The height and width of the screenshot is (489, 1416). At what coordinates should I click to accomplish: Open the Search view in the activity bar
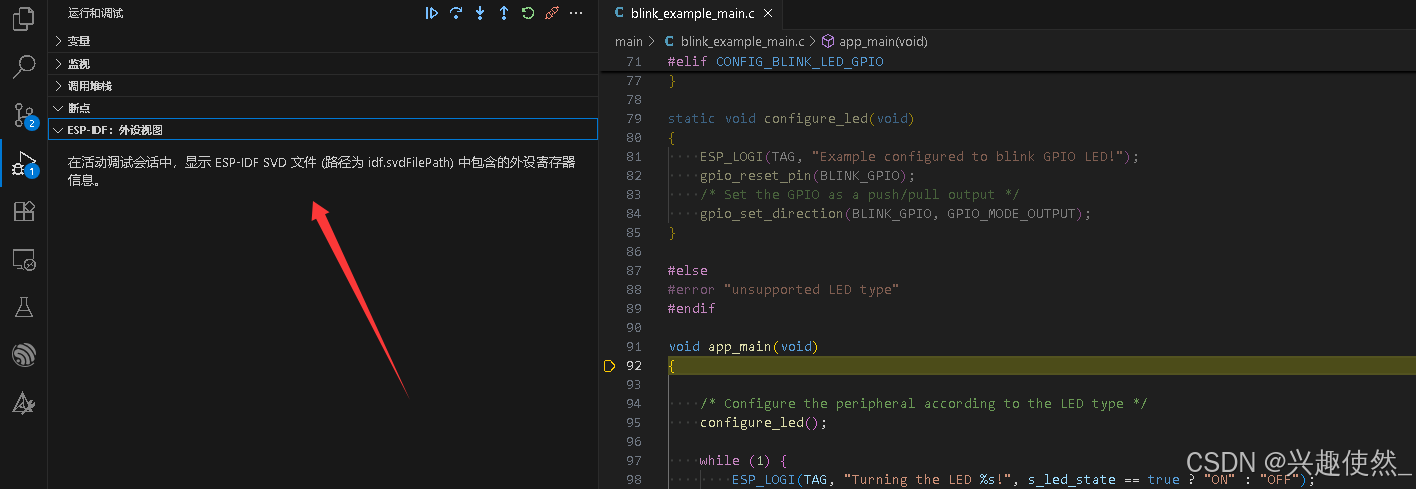[x=24, y=67]
